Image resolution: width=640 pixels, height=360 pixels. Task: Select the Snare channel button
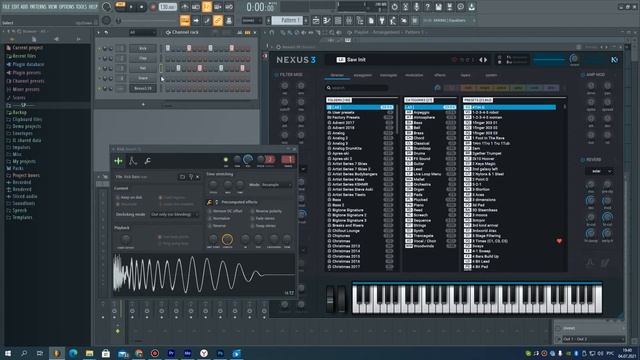coord(143,78)
